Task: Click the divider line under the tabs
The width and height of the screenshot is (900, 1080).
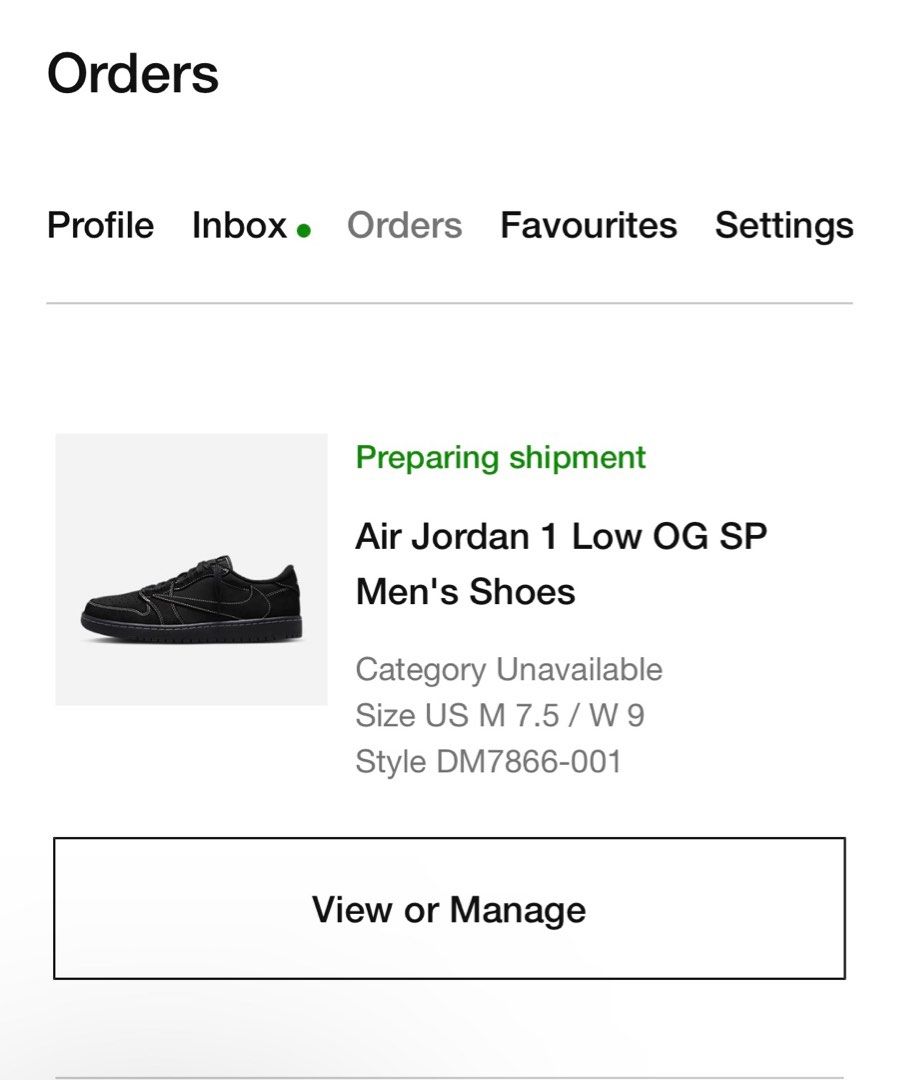Action: click(x=449, y=303)
